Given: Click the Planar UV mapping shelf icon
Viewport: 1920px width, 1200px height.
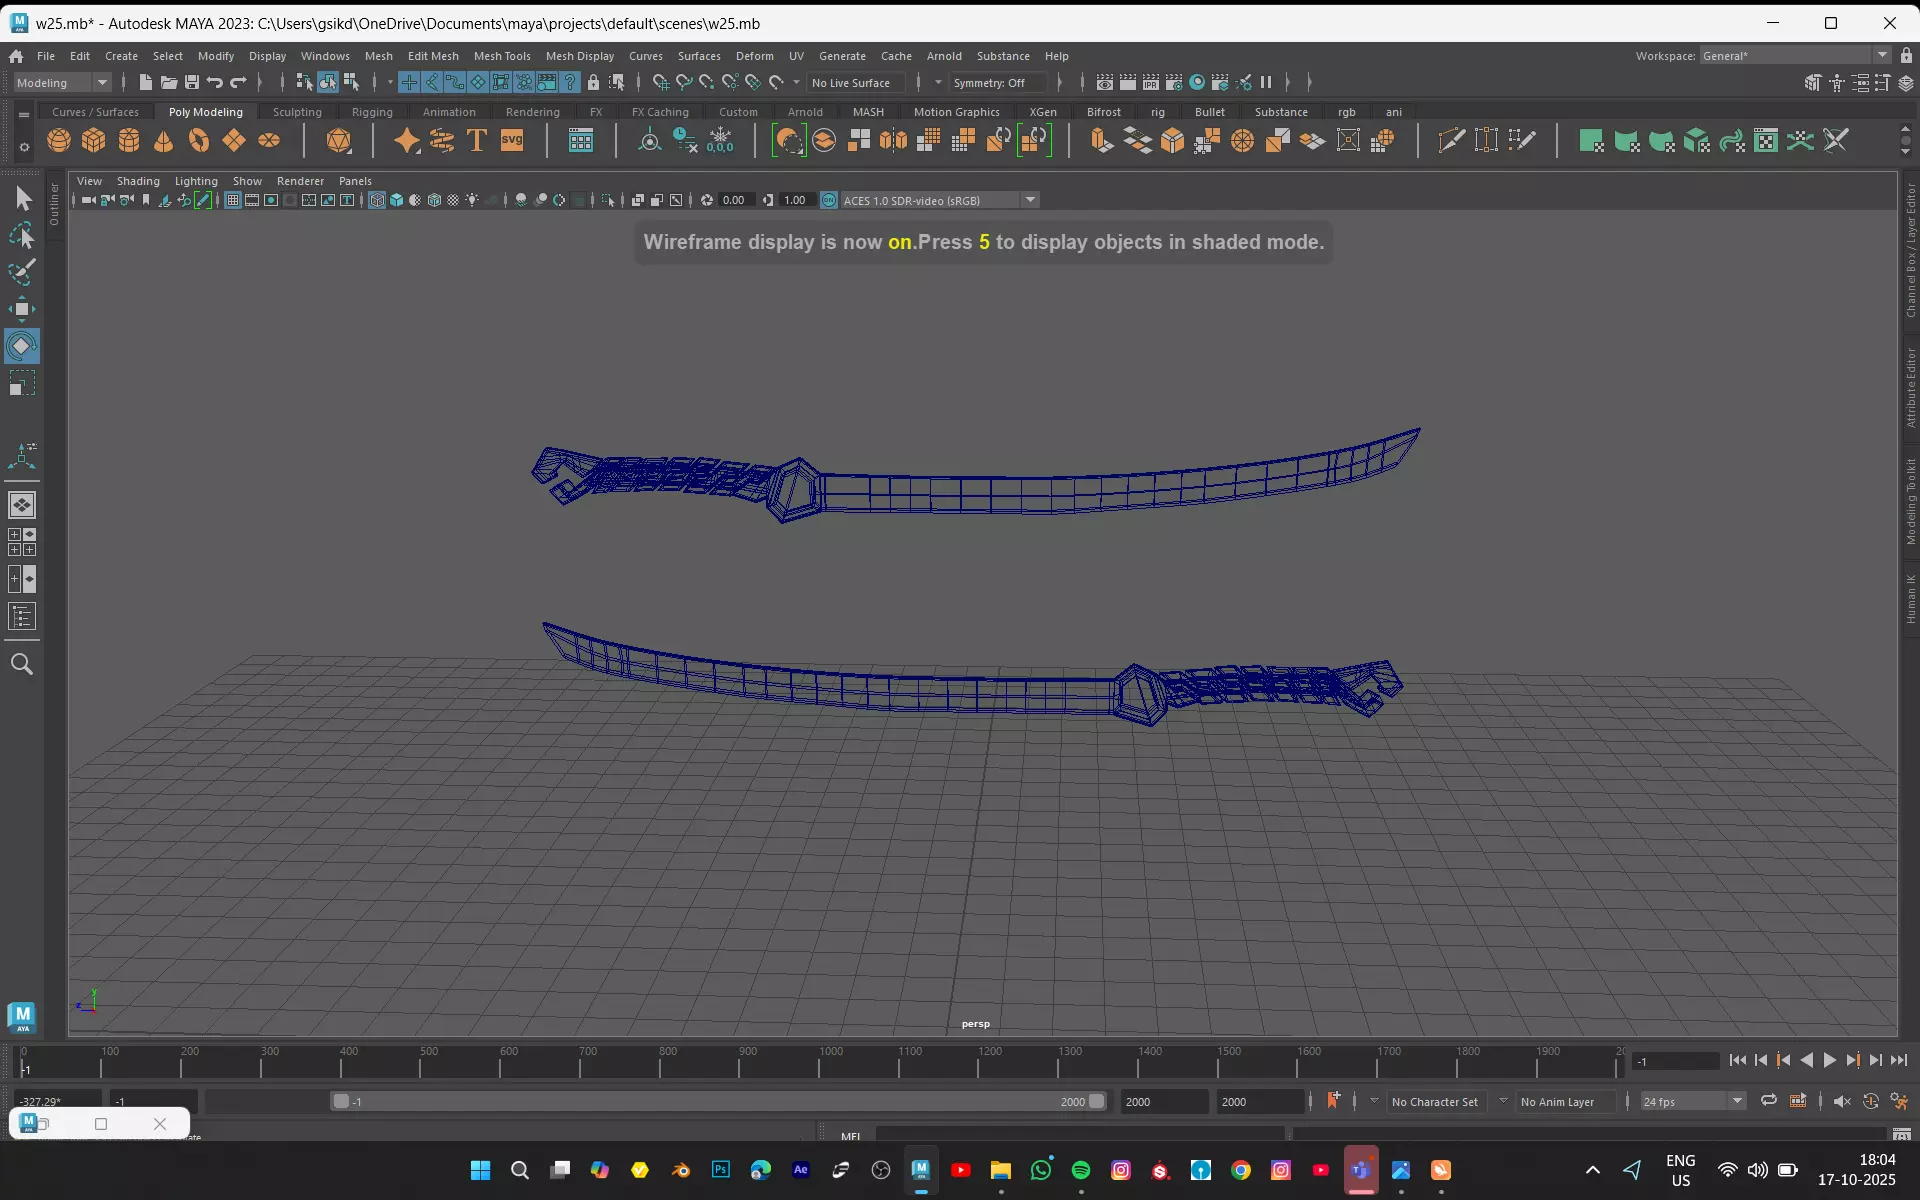Looking at the screenshot, I should tap(1591, 141).
